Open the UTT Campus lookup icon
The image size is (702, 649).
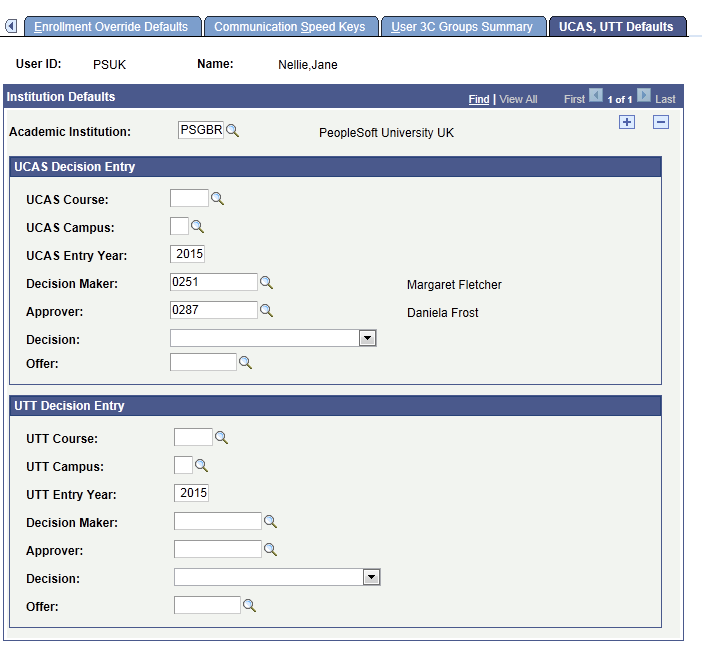pyautogui.click(x=201, y=465)
